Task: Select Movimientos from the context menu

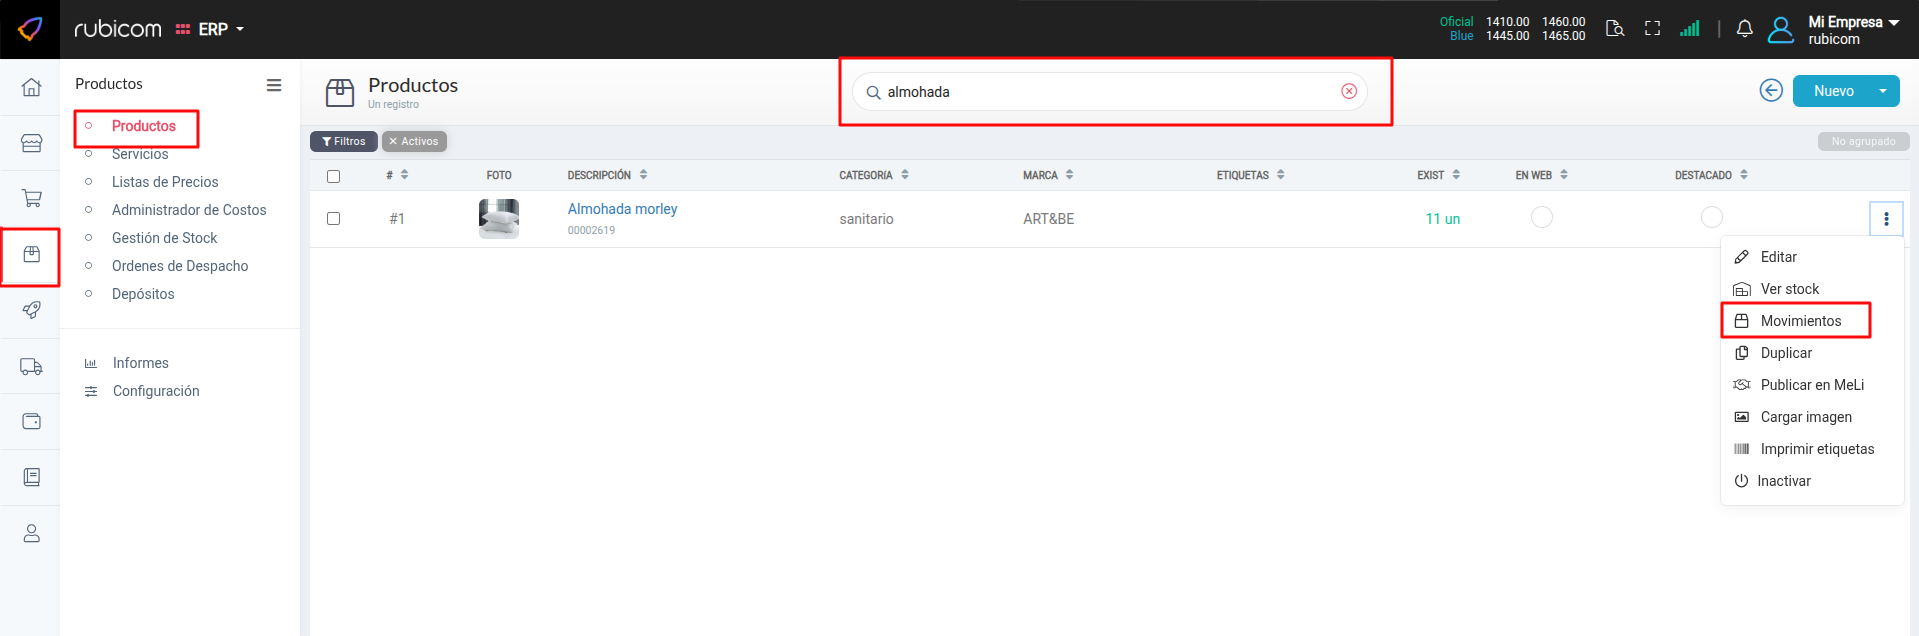Action: (x=1800, y=321)
